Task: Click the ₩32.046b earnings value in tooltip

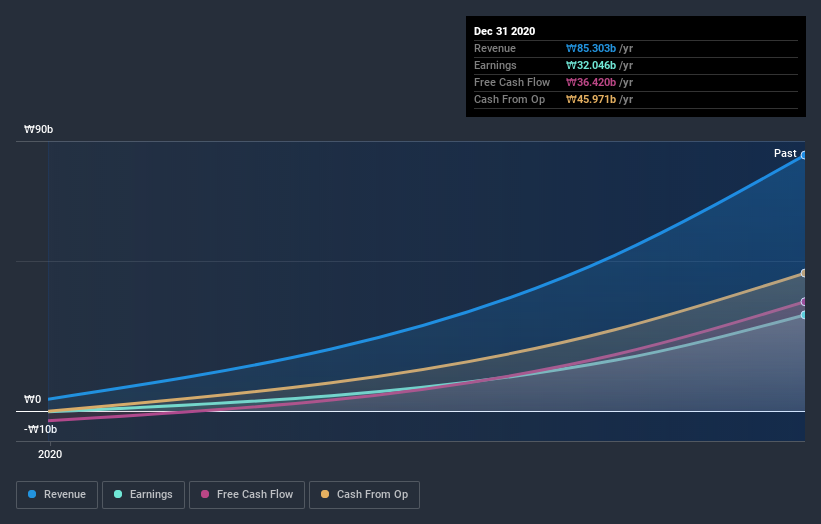Action: tap(591, 65)
